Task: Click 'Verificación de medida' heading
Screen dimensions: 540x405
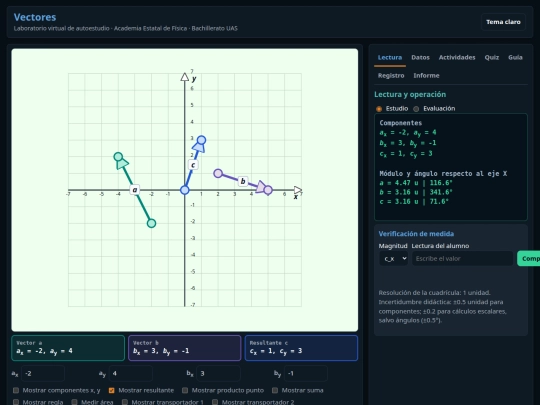Action: 416,234
